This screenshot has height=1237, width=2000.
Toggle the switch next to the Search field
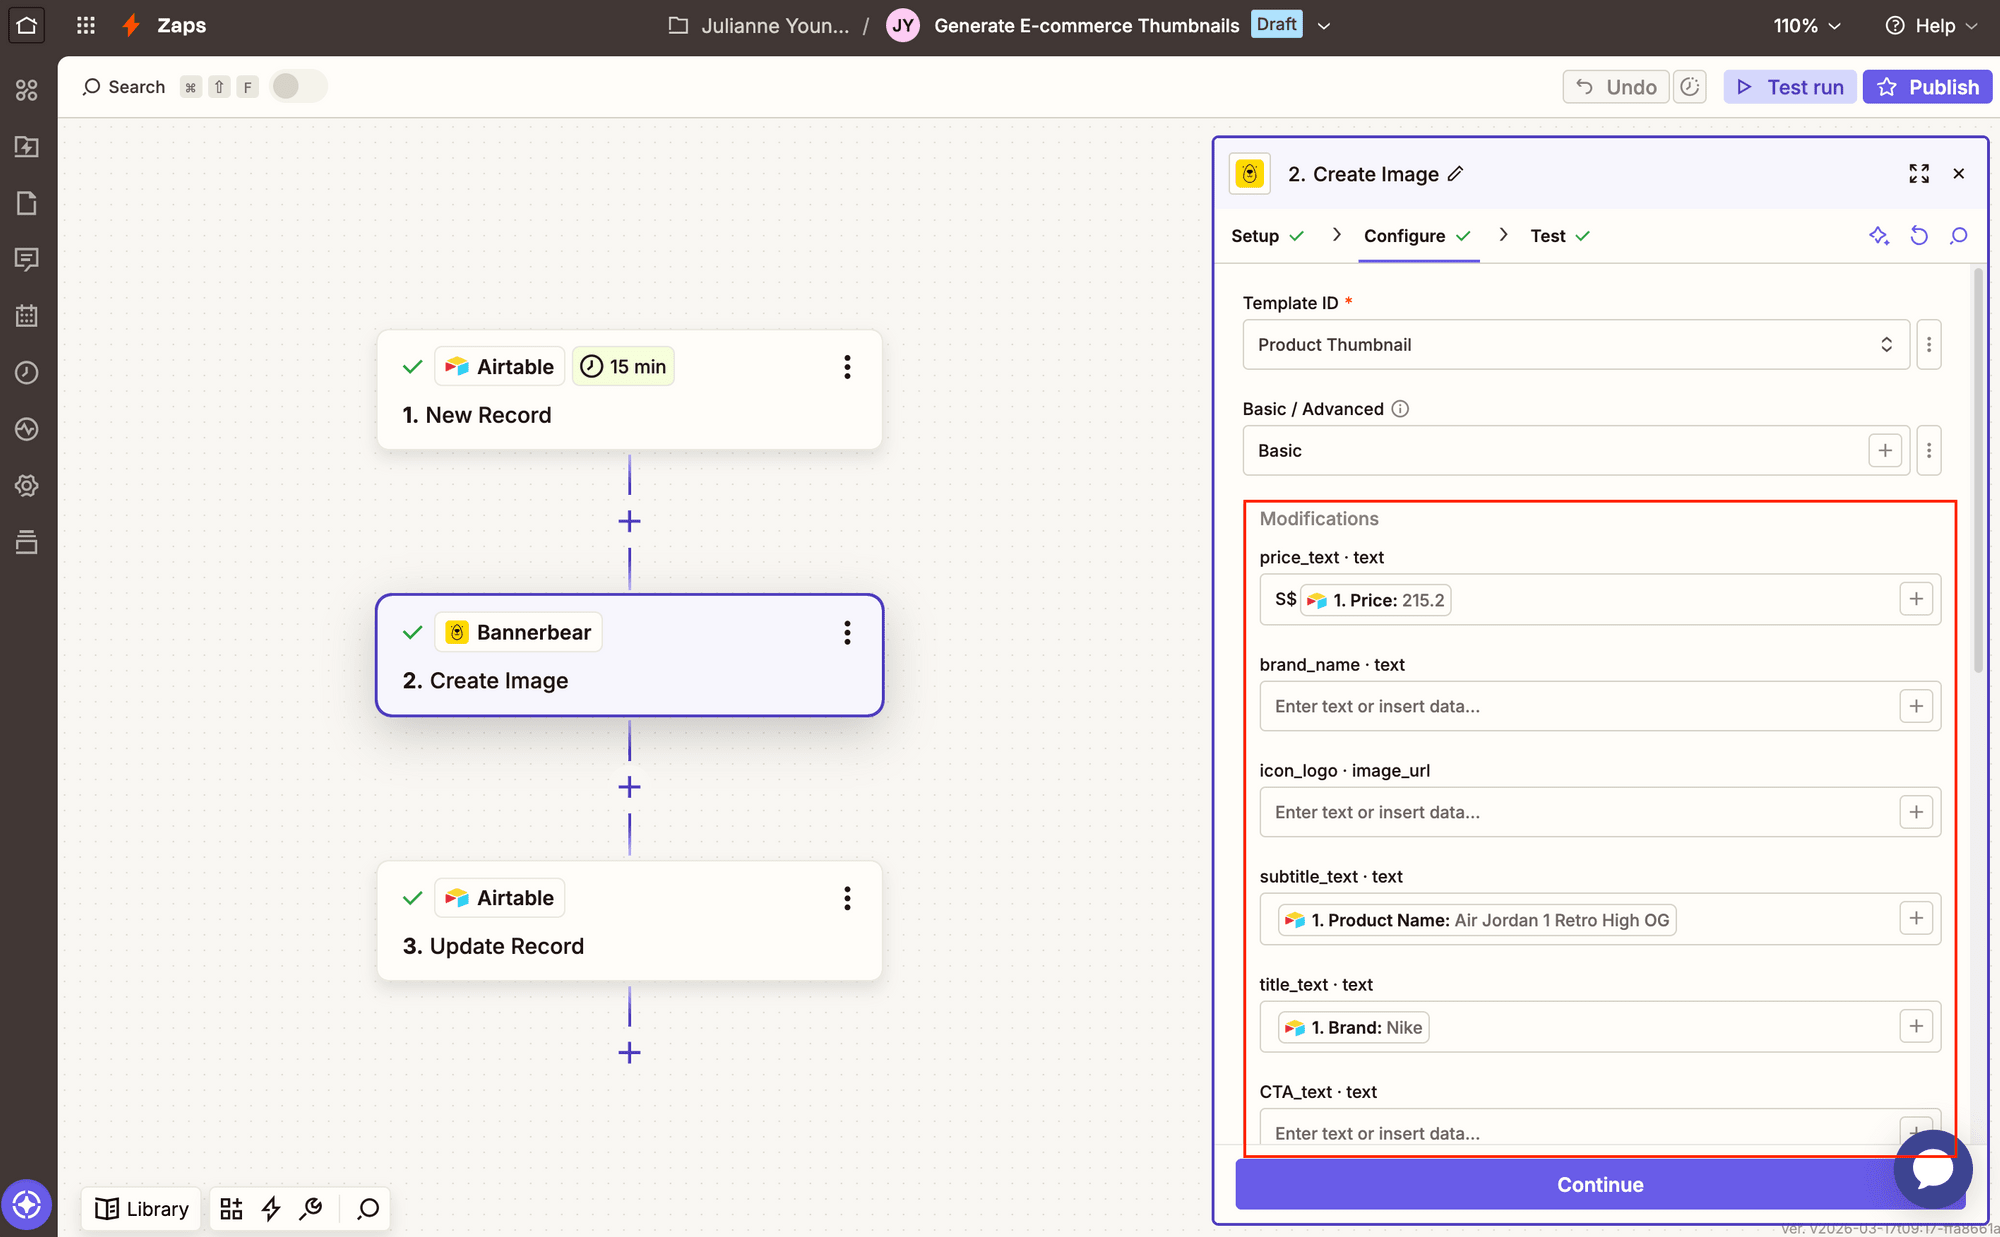(x=297, y=86)
